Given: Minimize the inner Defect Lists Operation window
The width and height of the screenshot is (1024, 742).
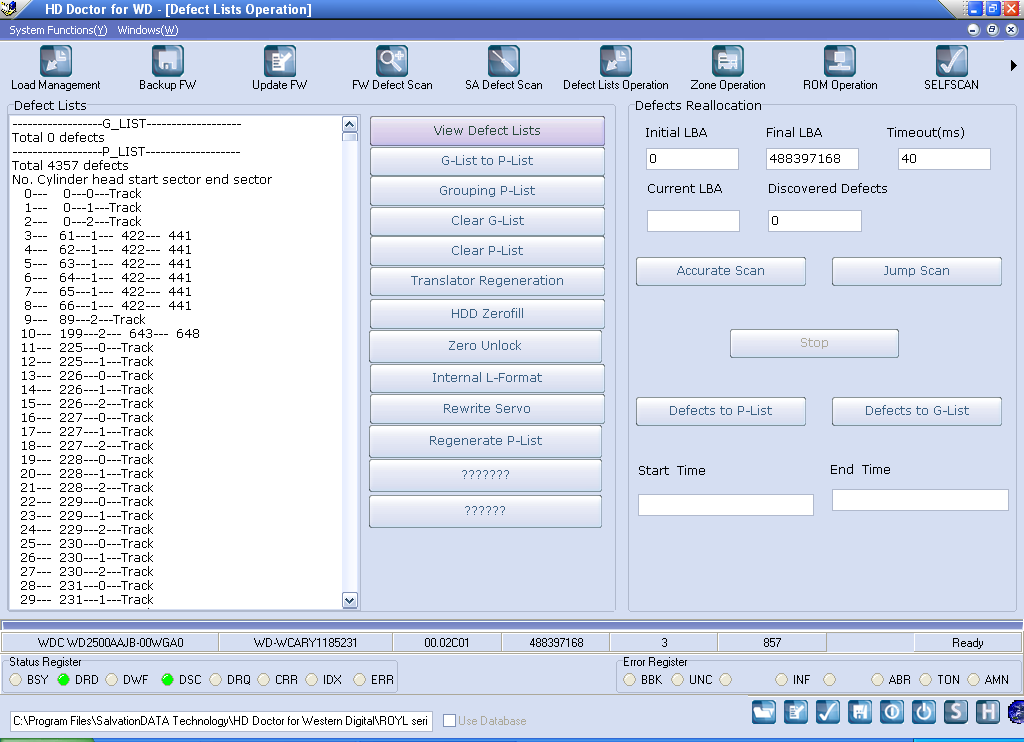Looking at the screenshot, I should 974,30.
